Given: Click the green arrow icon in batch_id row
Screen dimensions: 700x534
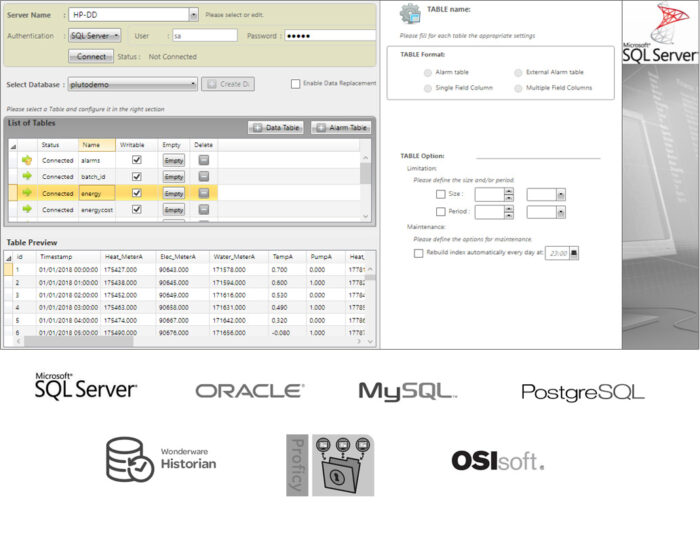Looking at the screenshot, I should 27,176.
